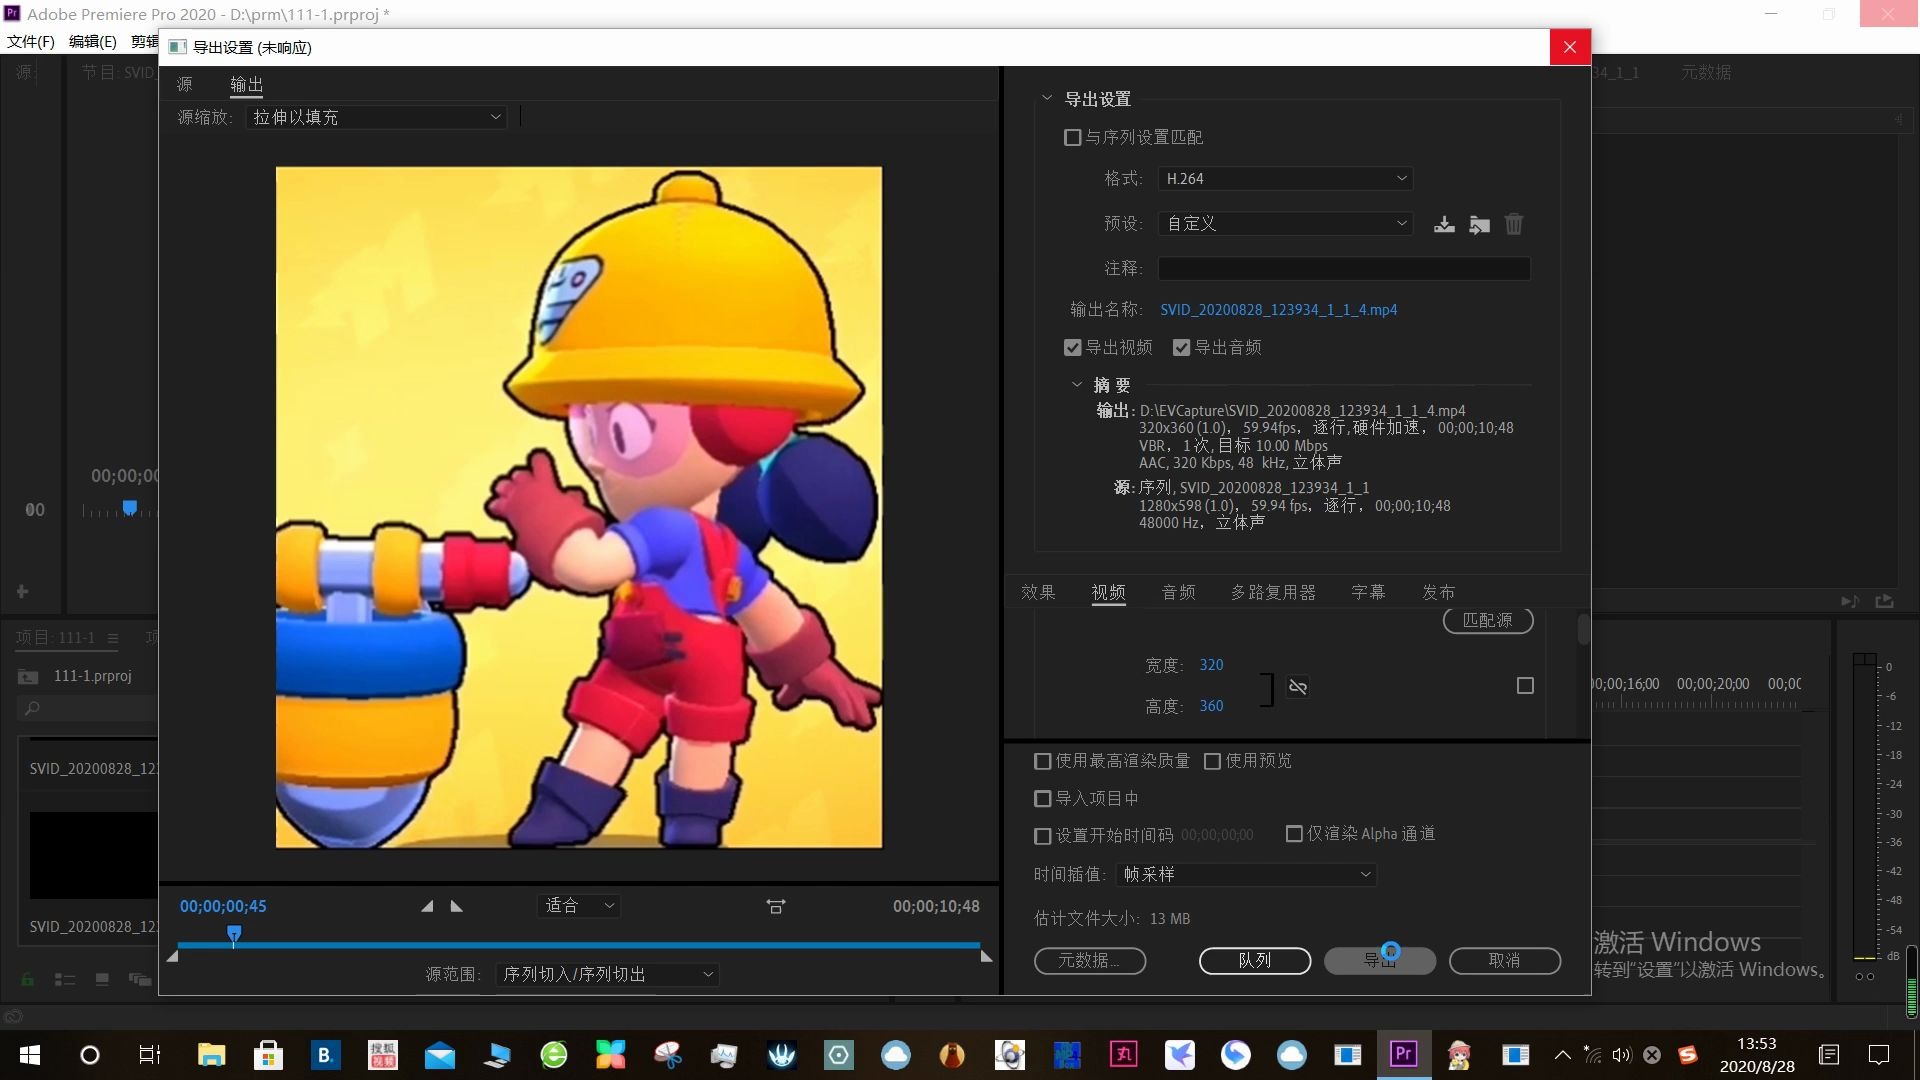Click the list view icon in Project panel
The height and width of the screenshot is (1080, 1920).
(65, 979)
